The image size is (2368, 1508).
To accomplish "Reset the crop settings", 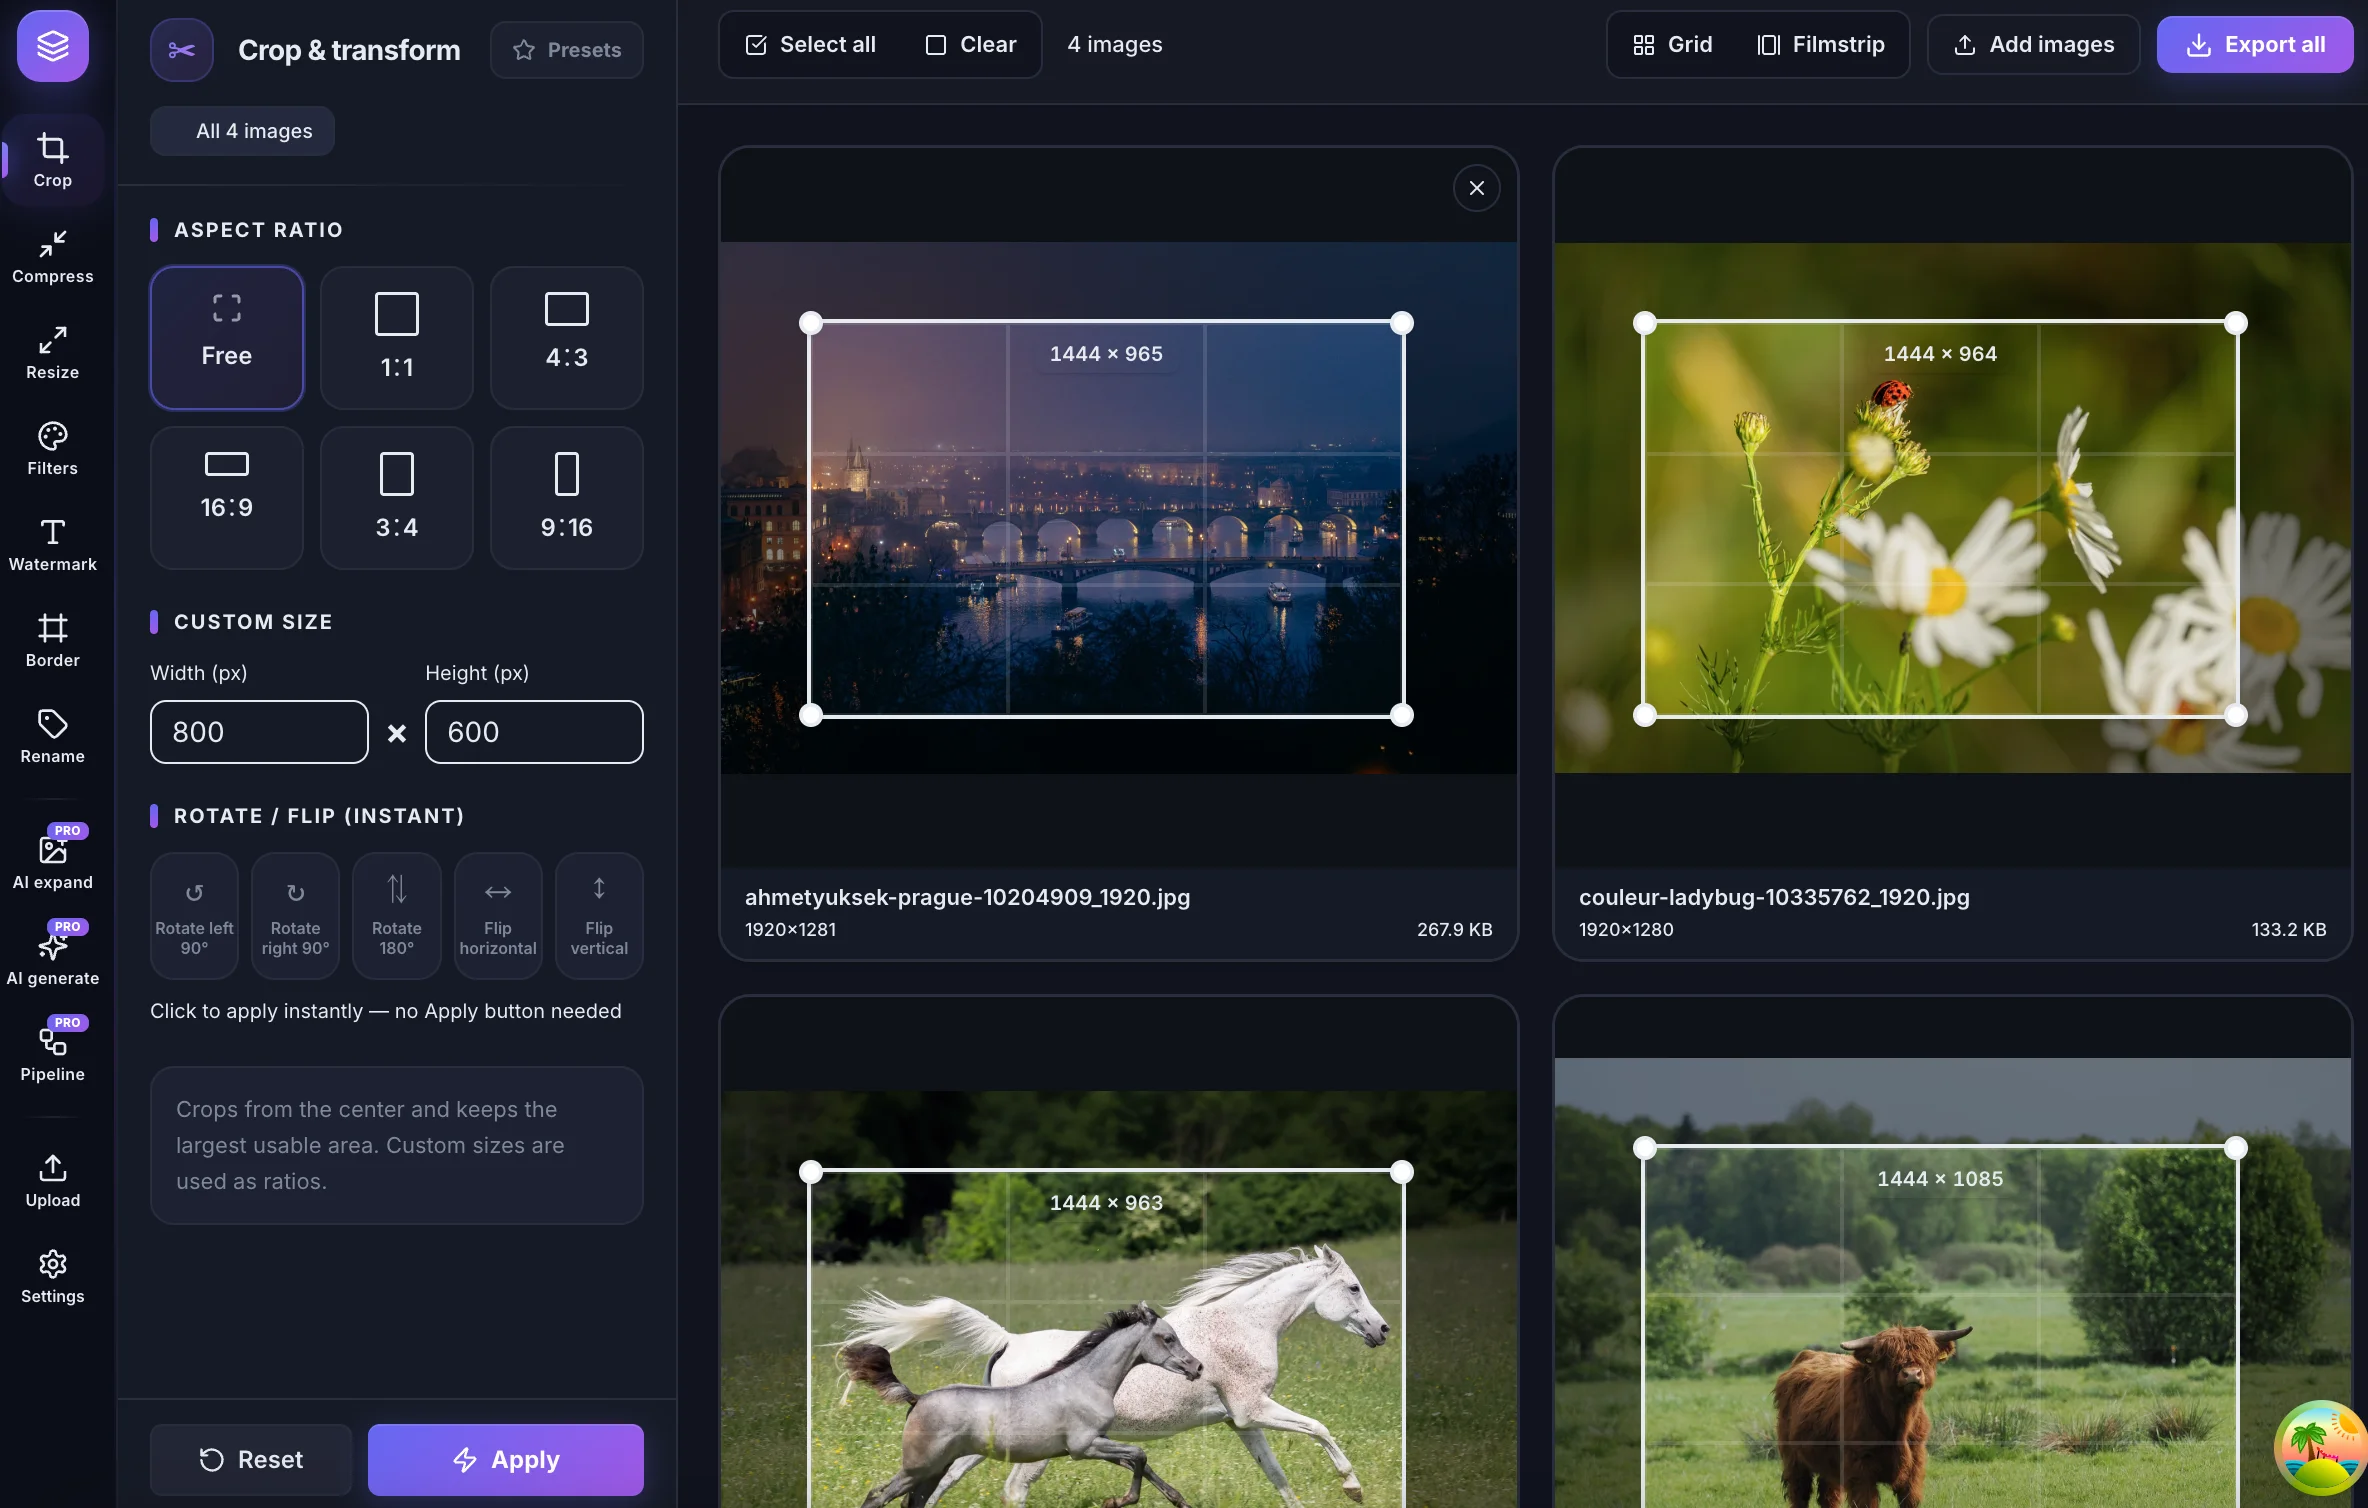I will tap(251, 1460).
